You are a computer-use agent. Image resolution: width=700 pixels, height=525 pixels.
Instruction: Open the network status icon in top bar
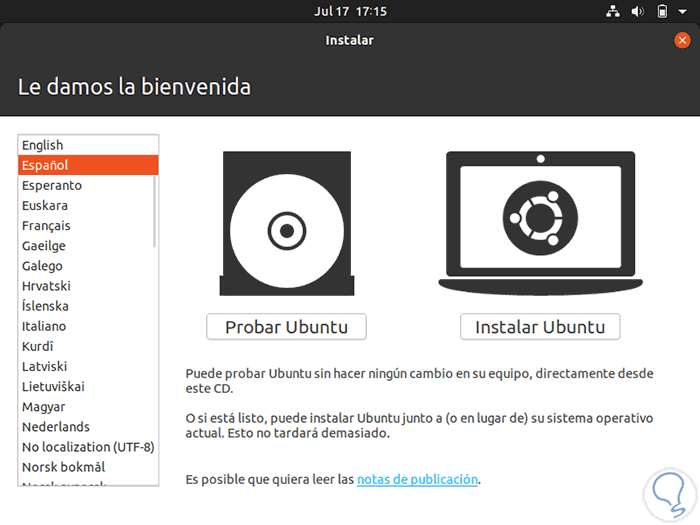613,11
